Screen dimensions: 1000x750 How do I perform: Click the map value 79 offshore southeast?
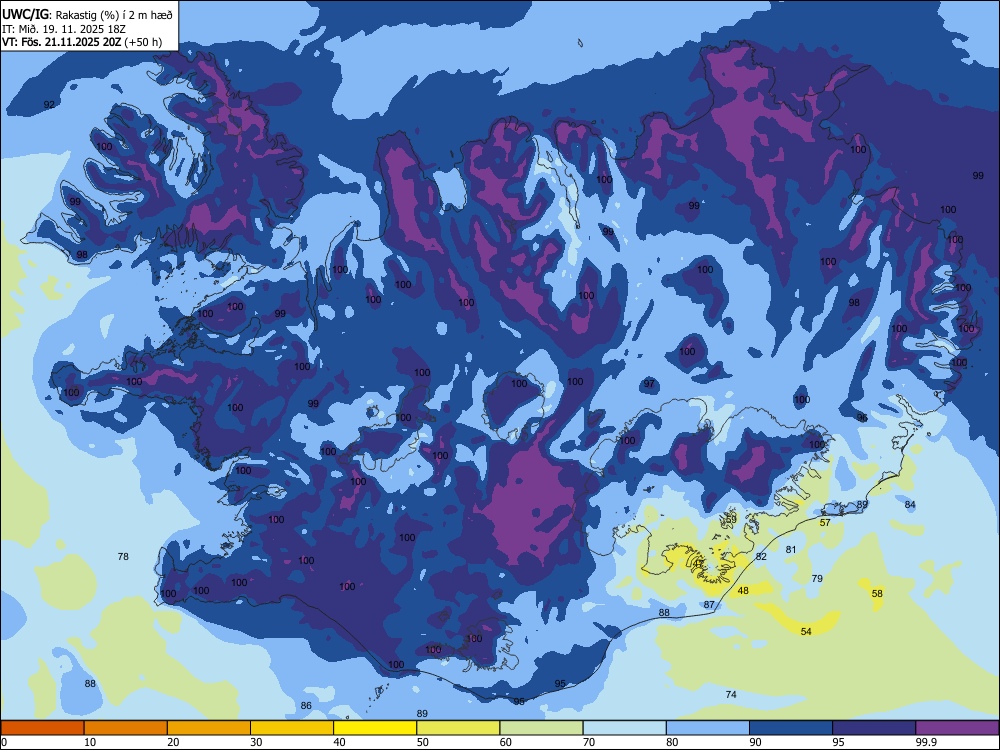point(817,579)
